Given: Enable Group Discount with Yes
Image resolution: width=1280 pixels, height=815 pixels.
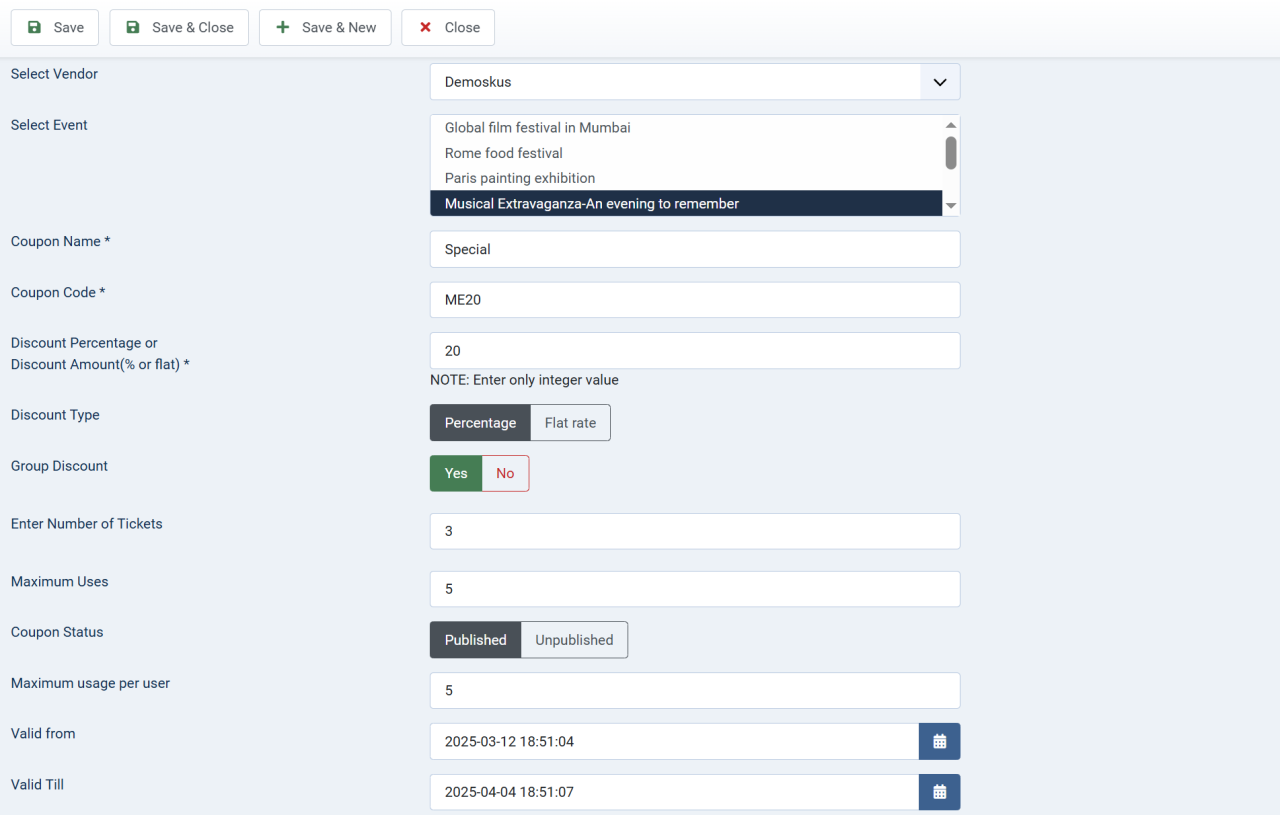Looking at the screenshot, I should click(456, 474).
